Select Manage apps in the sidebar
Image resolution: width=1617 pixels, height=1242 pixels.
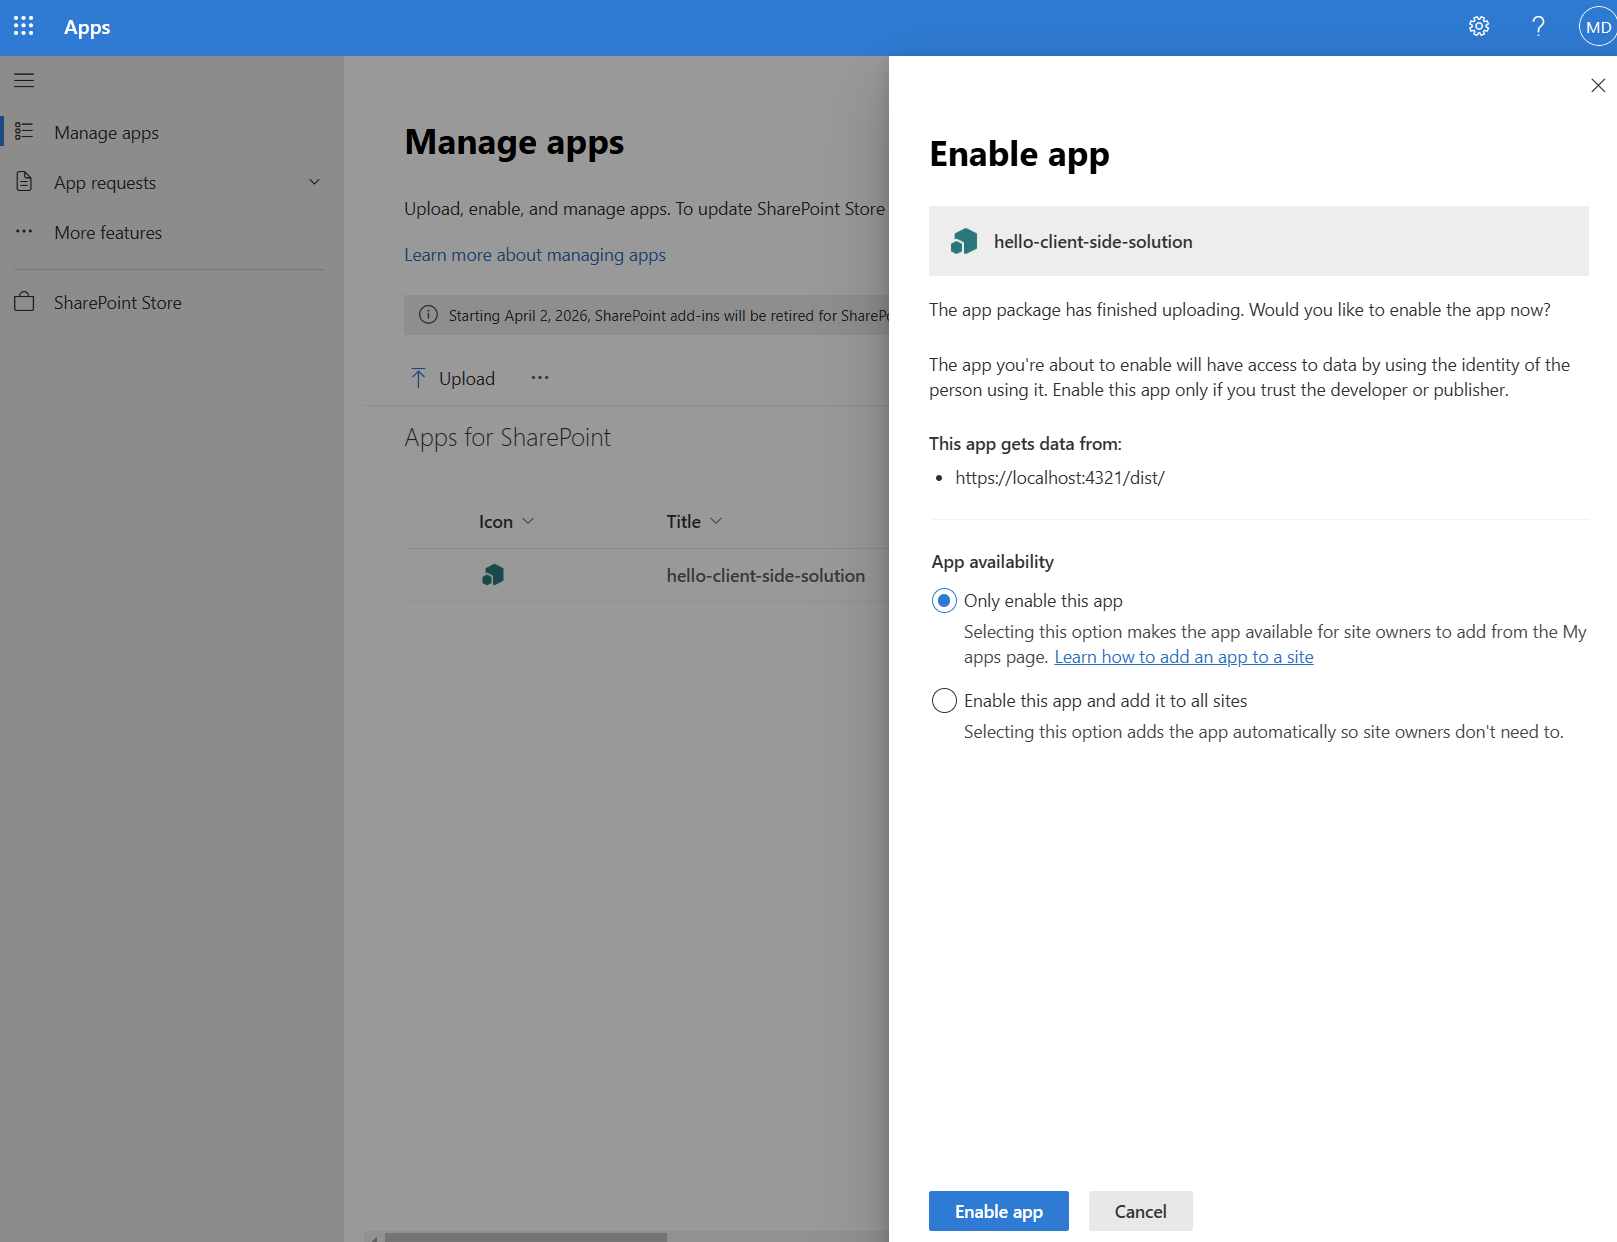tap(106, 132)
